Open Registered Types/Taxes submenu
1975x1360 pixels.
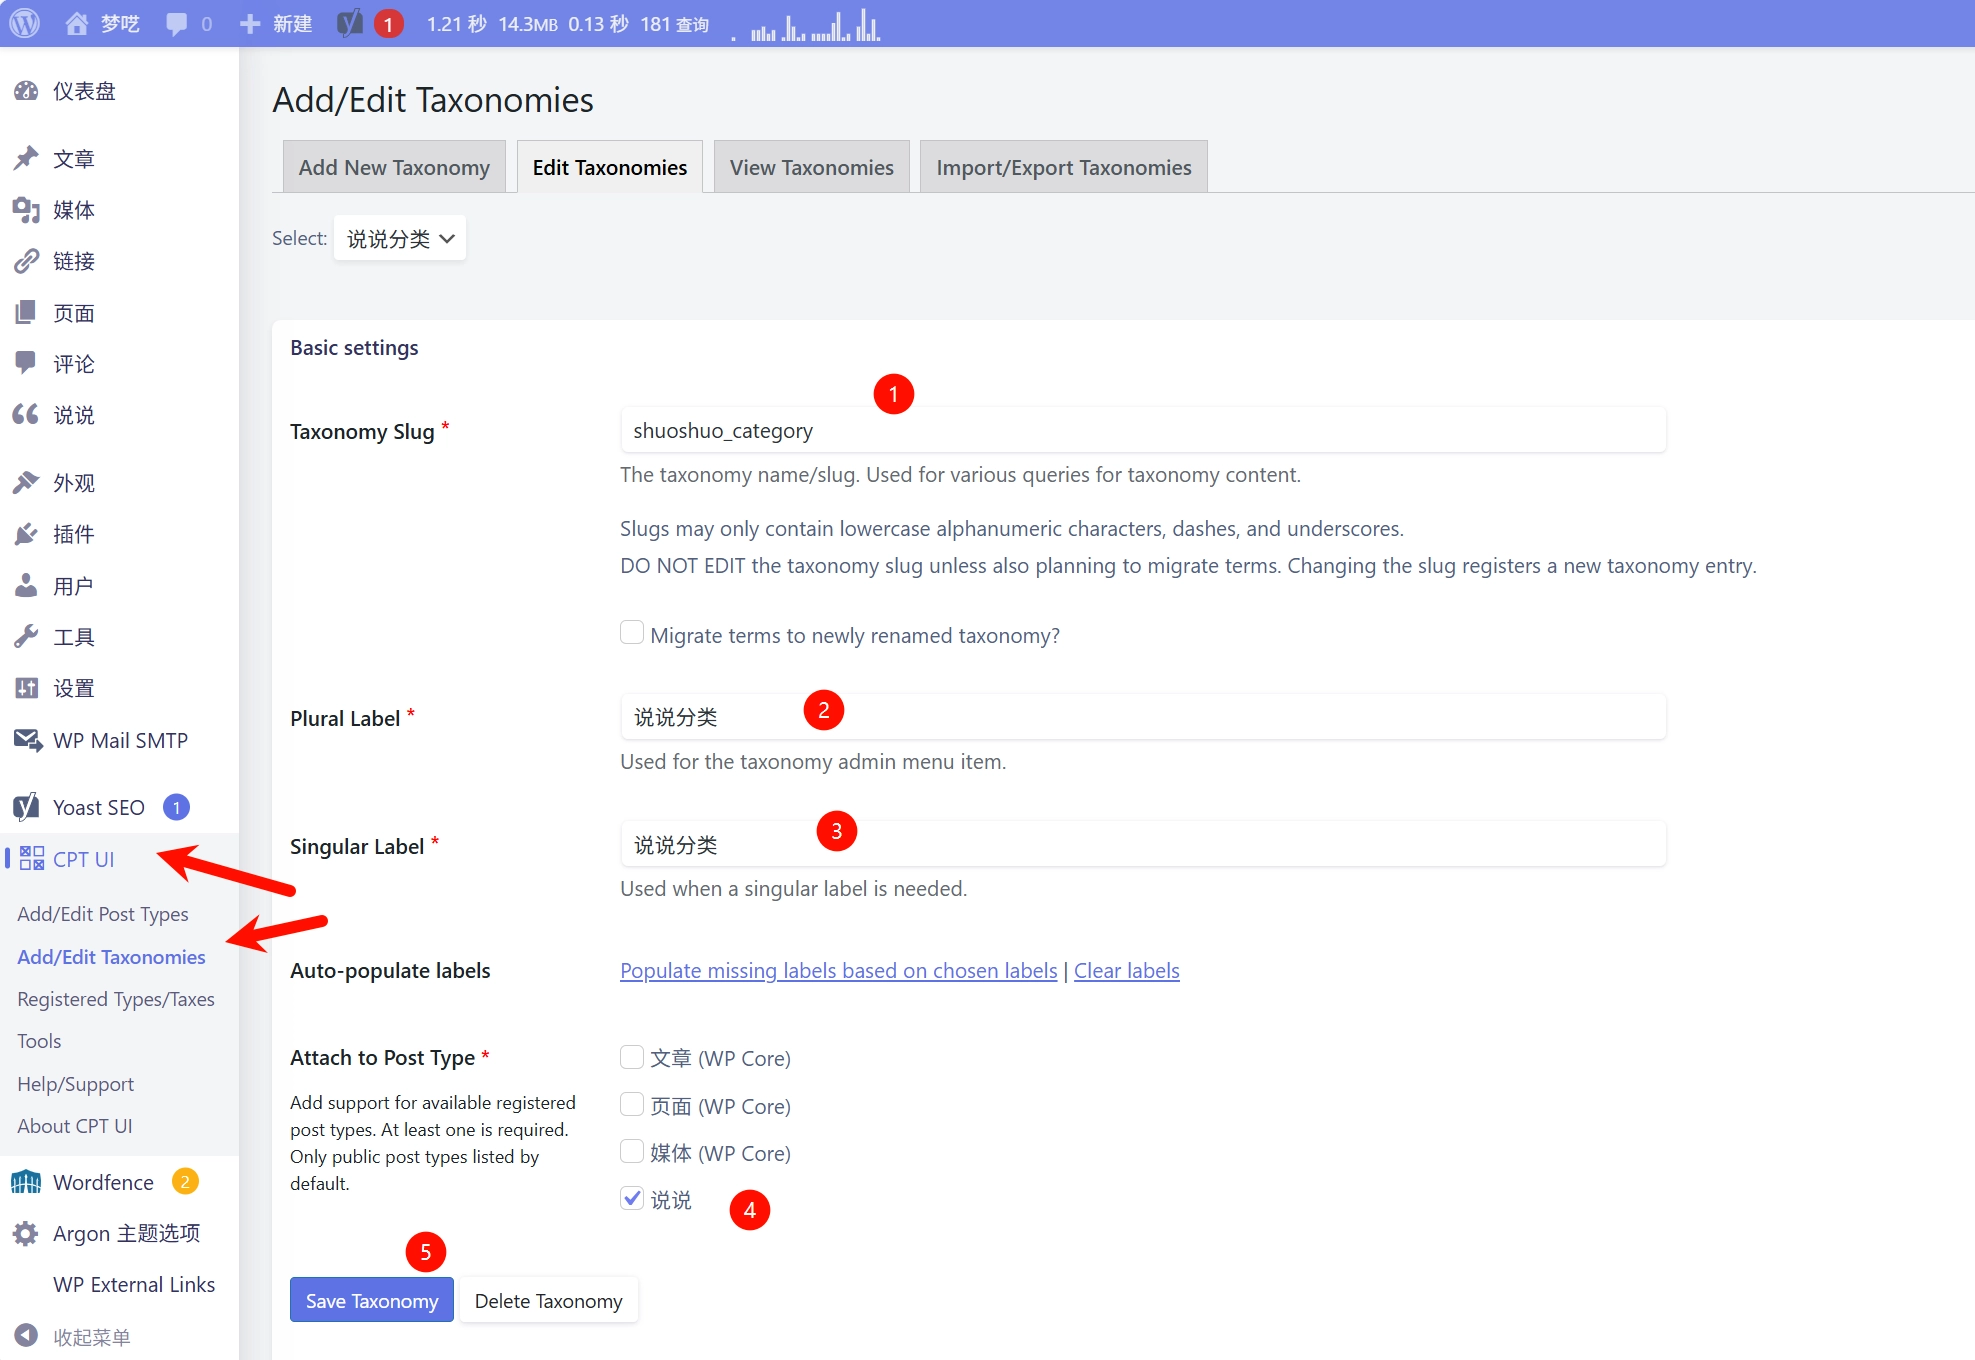click(x=116, y=999)
